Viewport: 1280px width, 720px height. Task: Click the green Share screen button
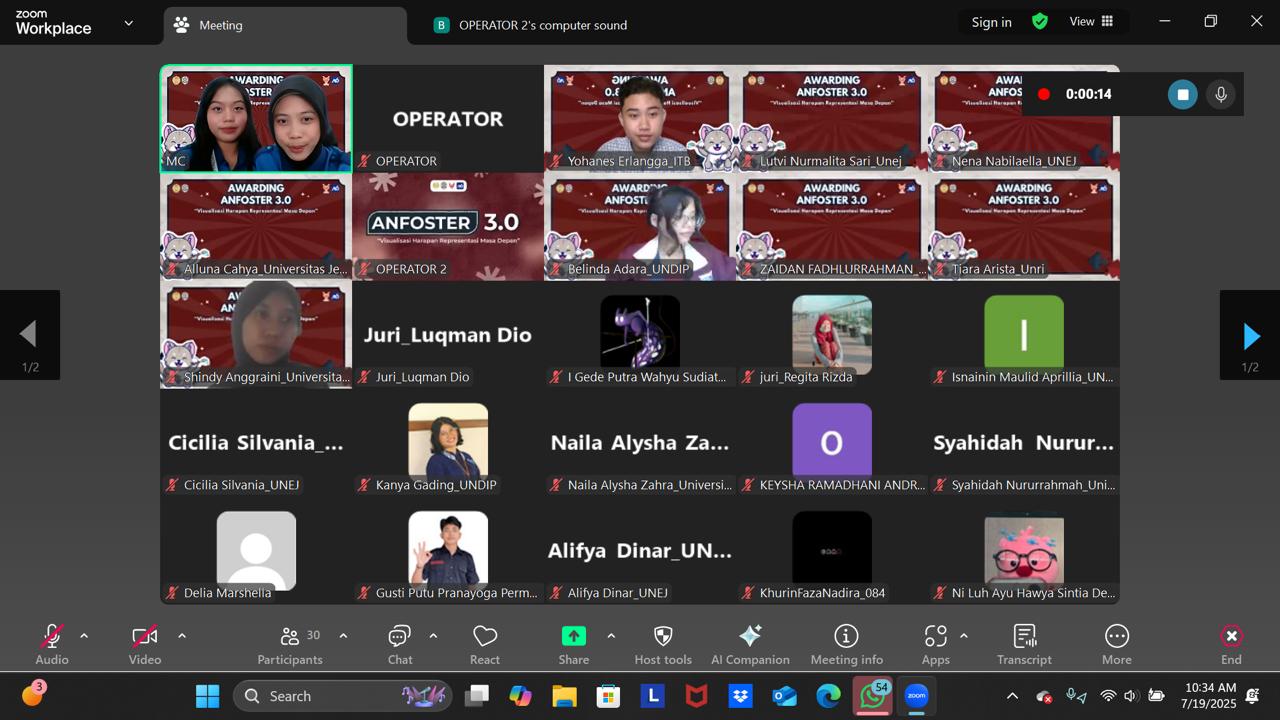click(x=574, y=637)
